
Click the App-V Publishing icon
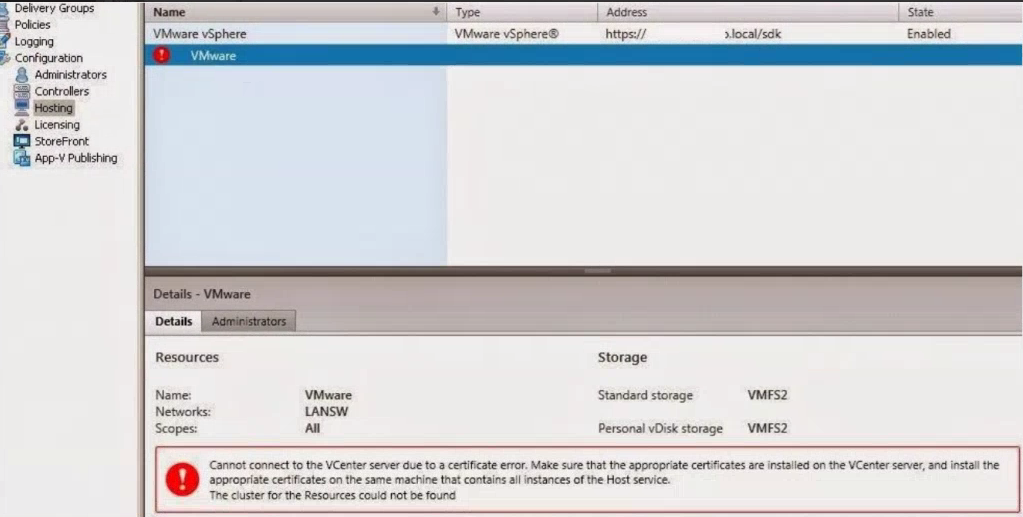point(21,158)
